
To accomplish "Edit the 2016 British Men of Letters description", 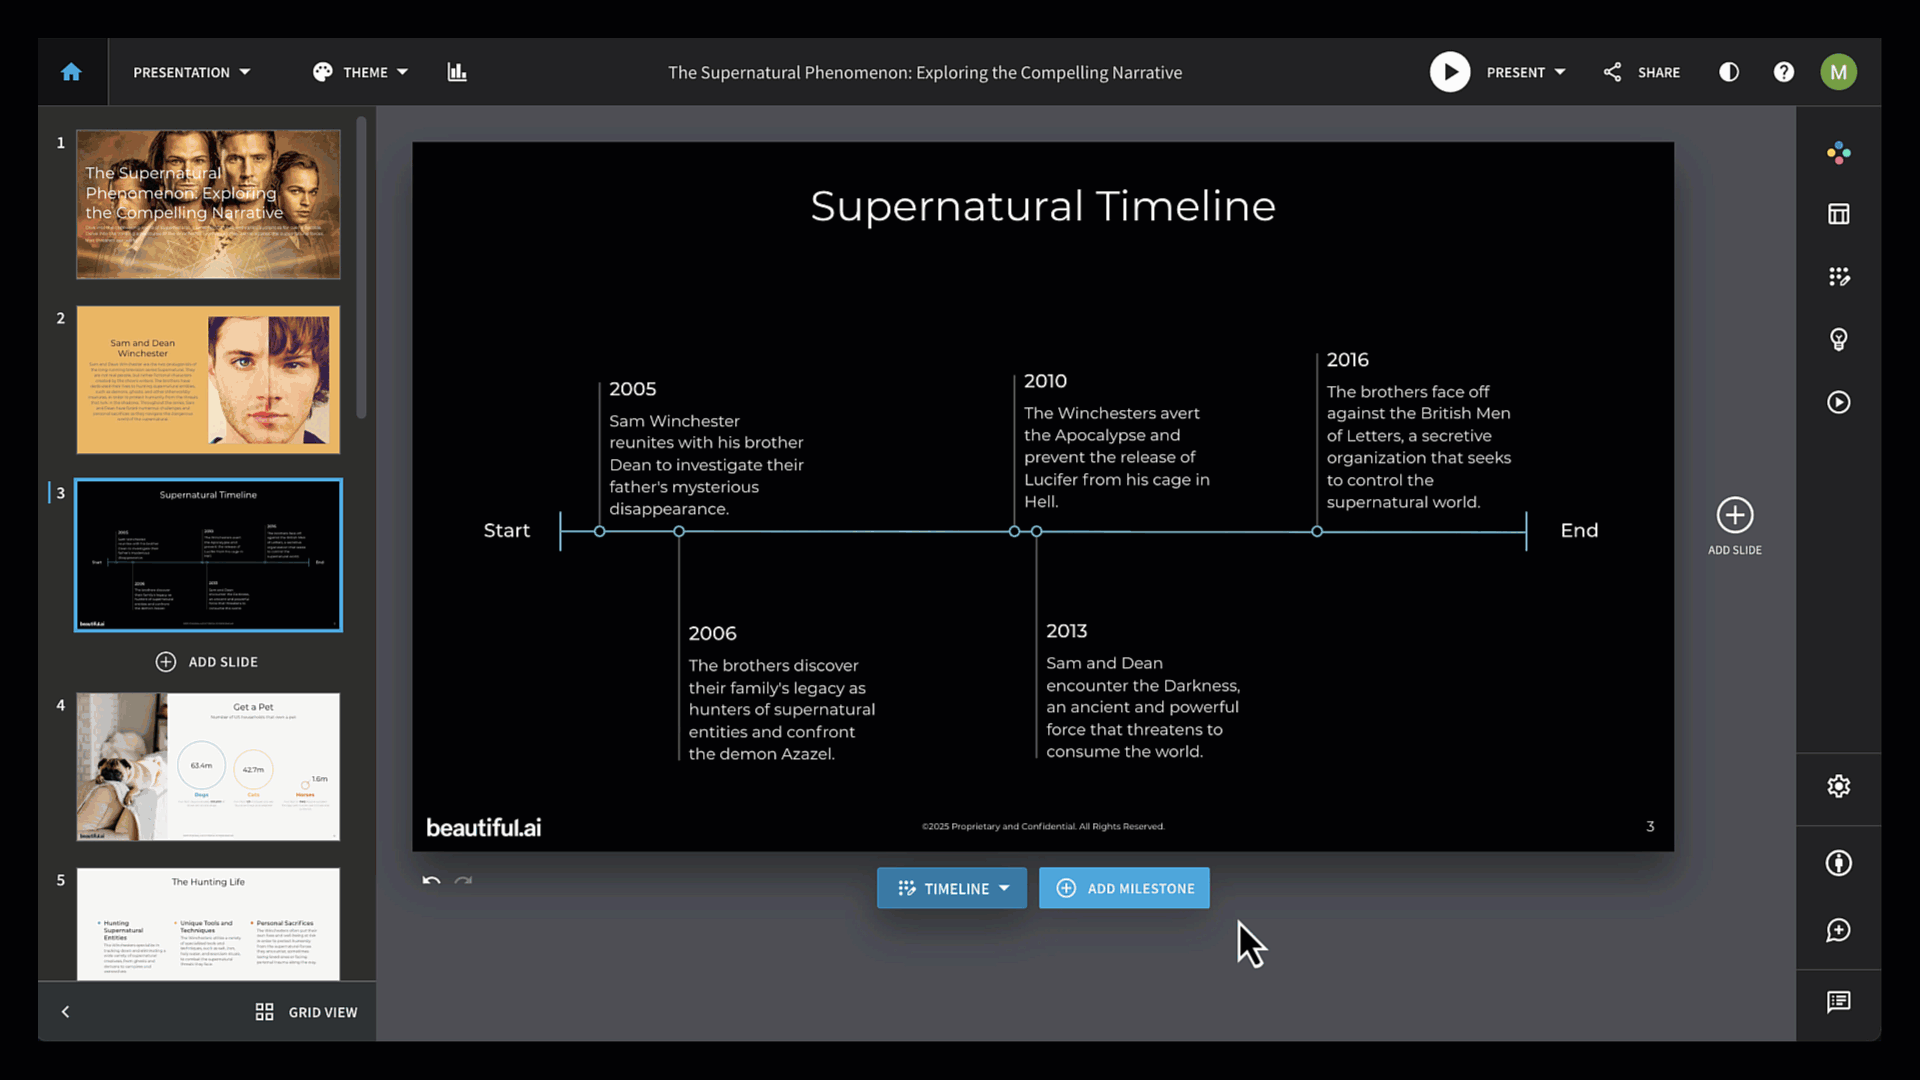I will 1419,447.
